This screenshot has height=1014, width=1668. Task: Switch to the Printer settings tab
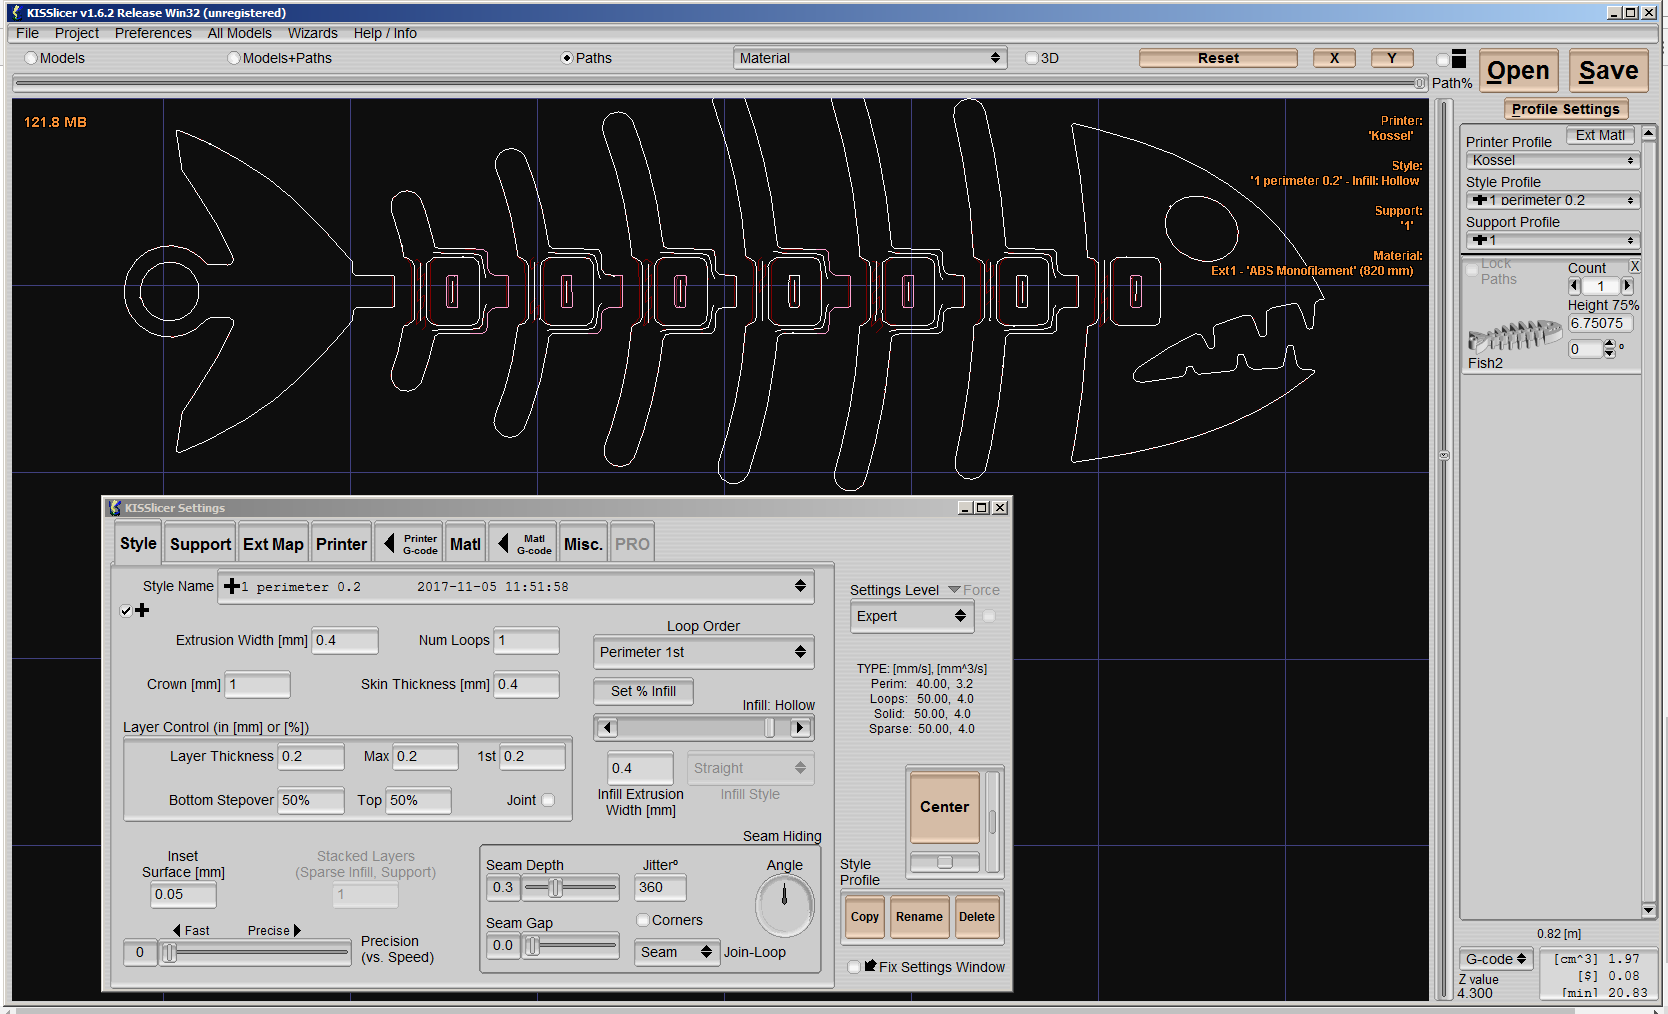pyautogui.click(x=341, y=544)
